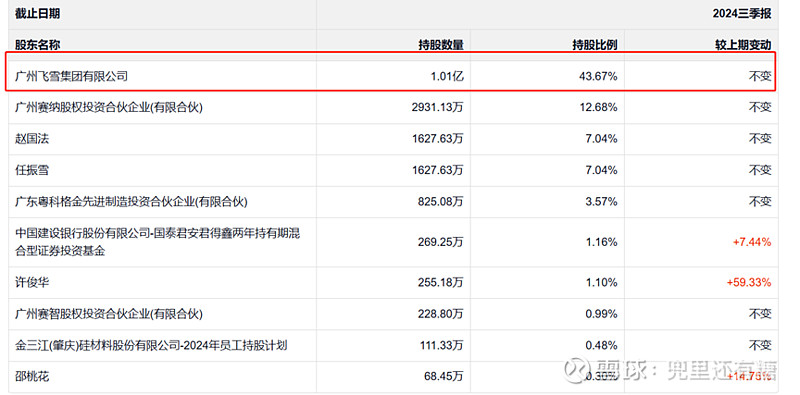Image resolution: width=800 pixels, height=395 pixels.
Task: Click 7.04% in the 赵国法 row
Action: pyautogui.click(x=603, y=139)
